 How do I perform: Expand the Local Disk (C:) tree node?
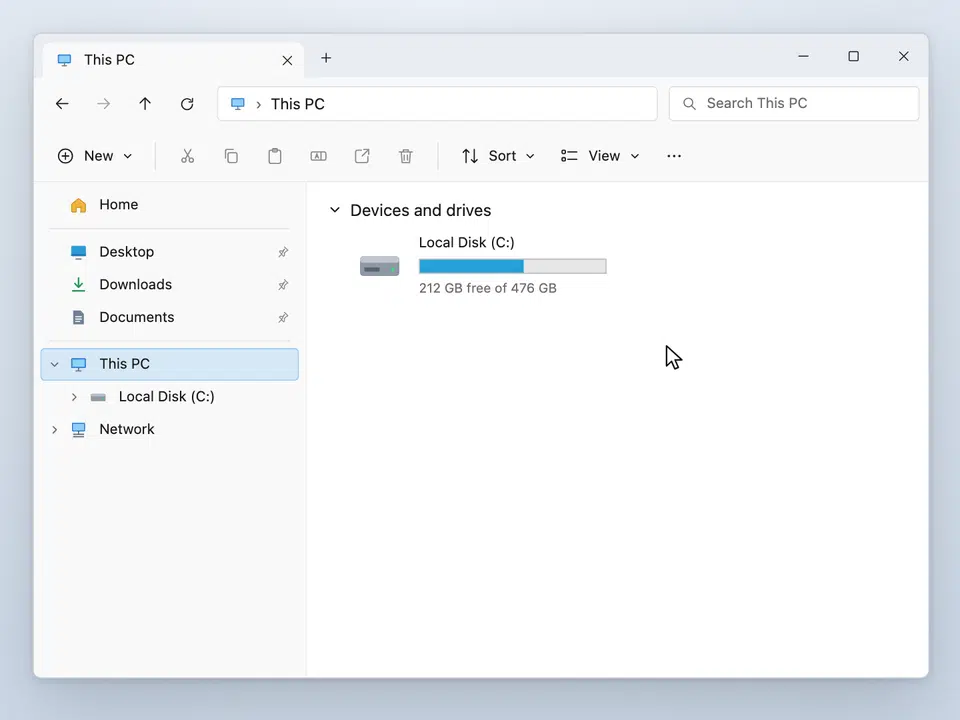(74, 397)
